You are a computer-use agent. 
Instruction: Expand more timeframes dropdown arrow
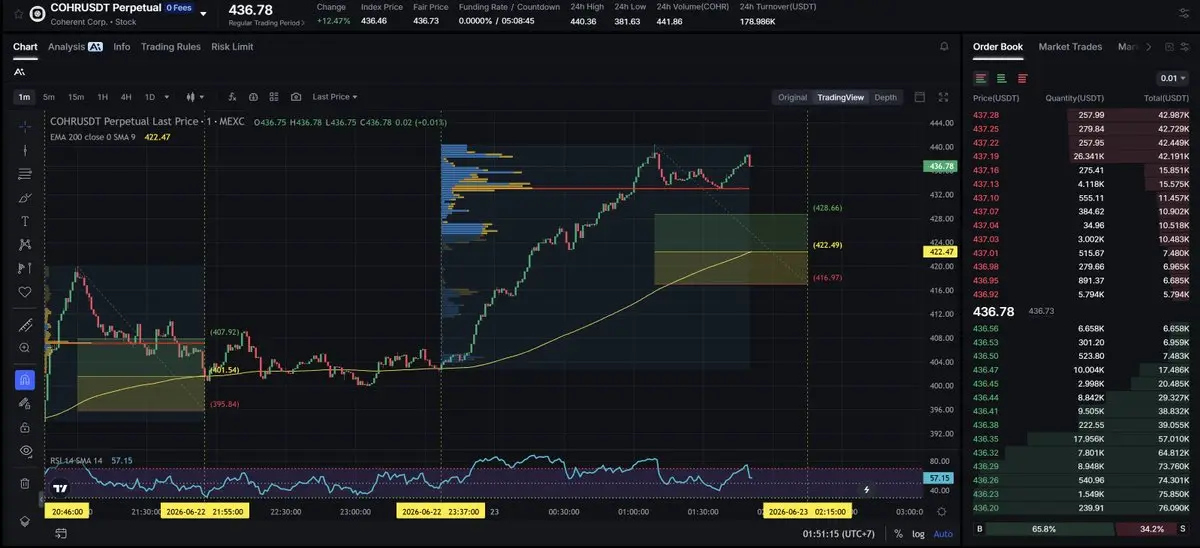pyautogui.click(x=165, y=97)
